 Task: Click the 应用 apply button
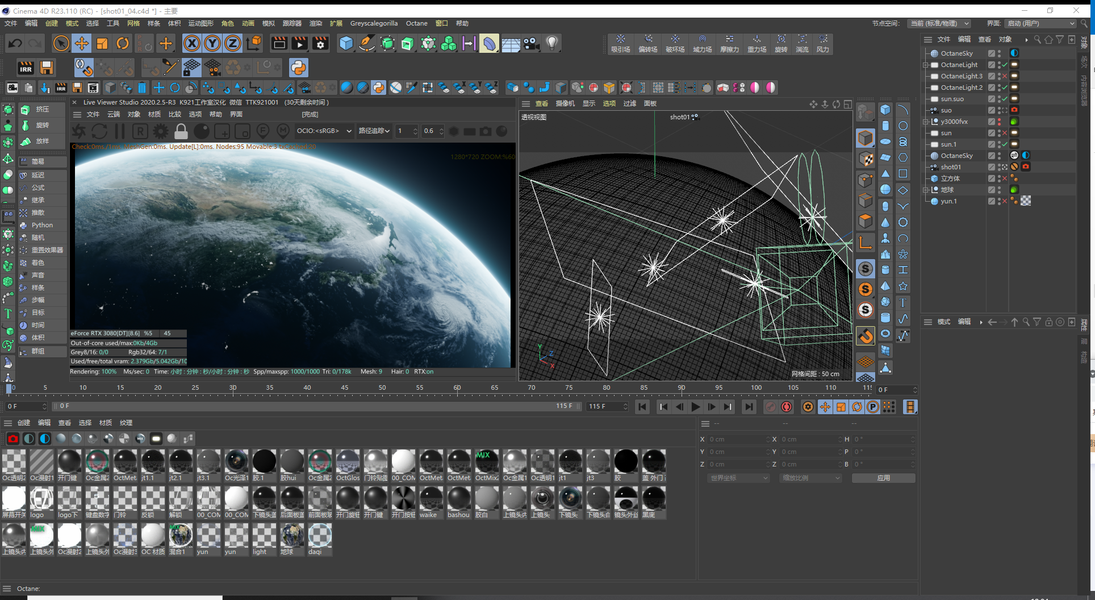tap(882, 478)
